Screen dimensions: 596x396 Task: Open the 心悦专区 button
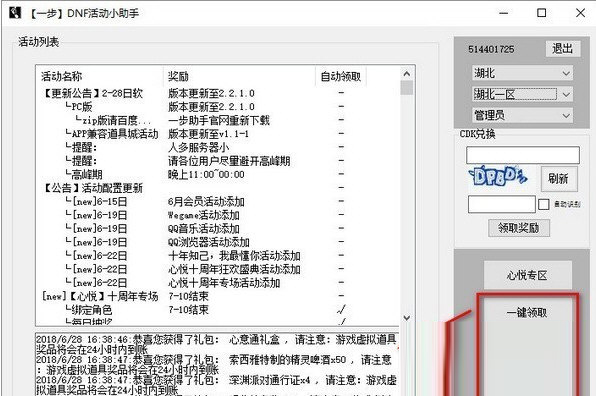(528, 275)
